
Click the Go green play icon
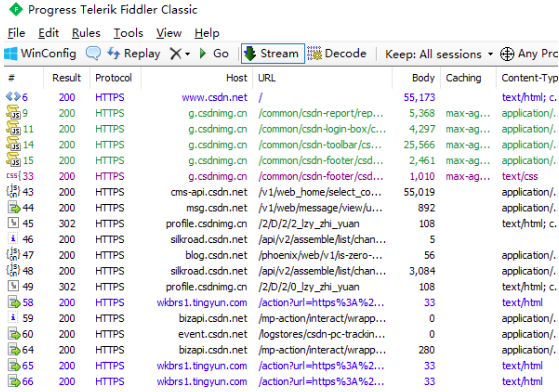coord(203,53)
